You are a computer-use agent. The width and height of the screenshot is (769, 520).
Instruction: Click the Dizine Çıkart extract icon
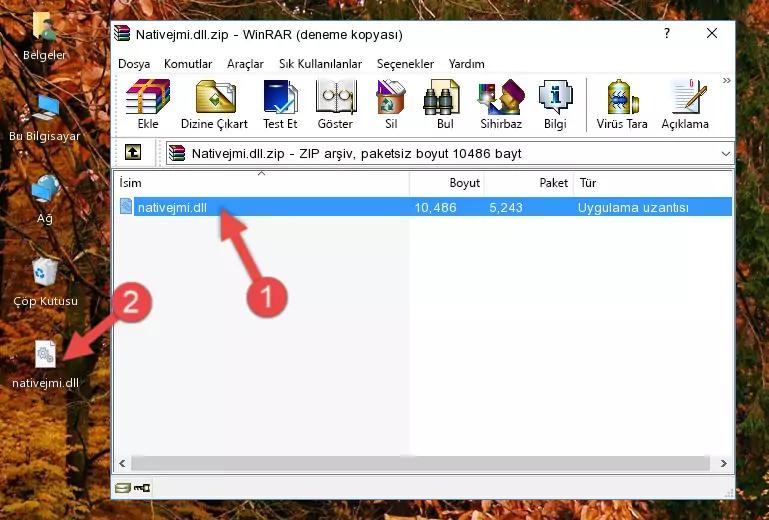click(x=215, y=104)
